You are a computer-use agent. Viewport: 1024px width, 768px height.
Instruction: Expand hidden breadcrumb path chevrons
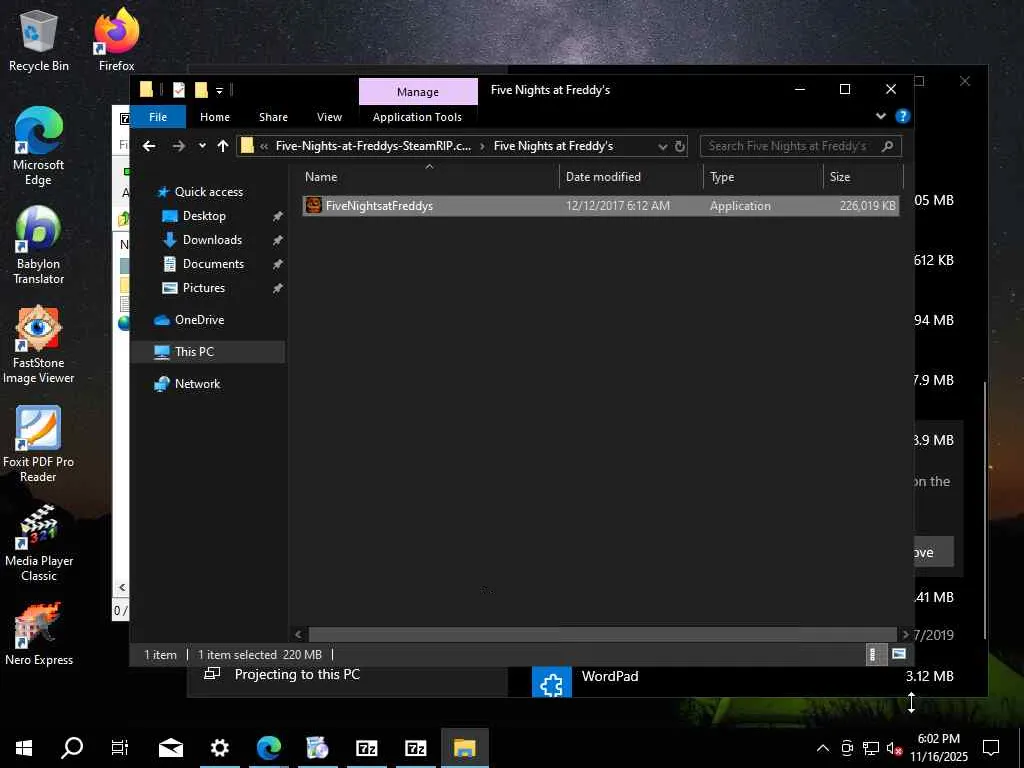tap(264, 146)
